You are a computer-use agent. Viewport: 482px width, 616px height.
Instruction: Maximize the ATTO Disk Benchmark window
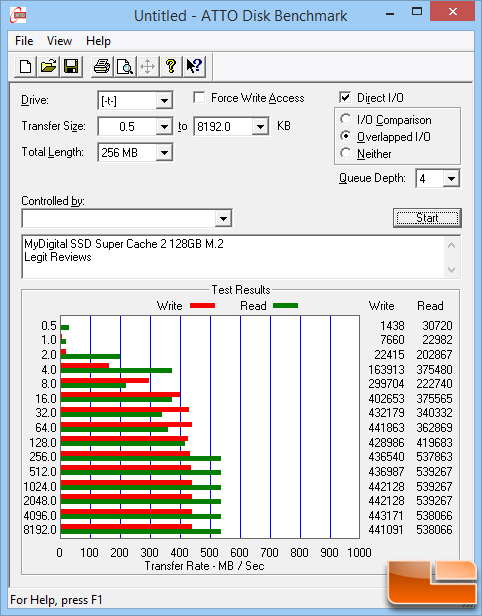pos(417,12)
